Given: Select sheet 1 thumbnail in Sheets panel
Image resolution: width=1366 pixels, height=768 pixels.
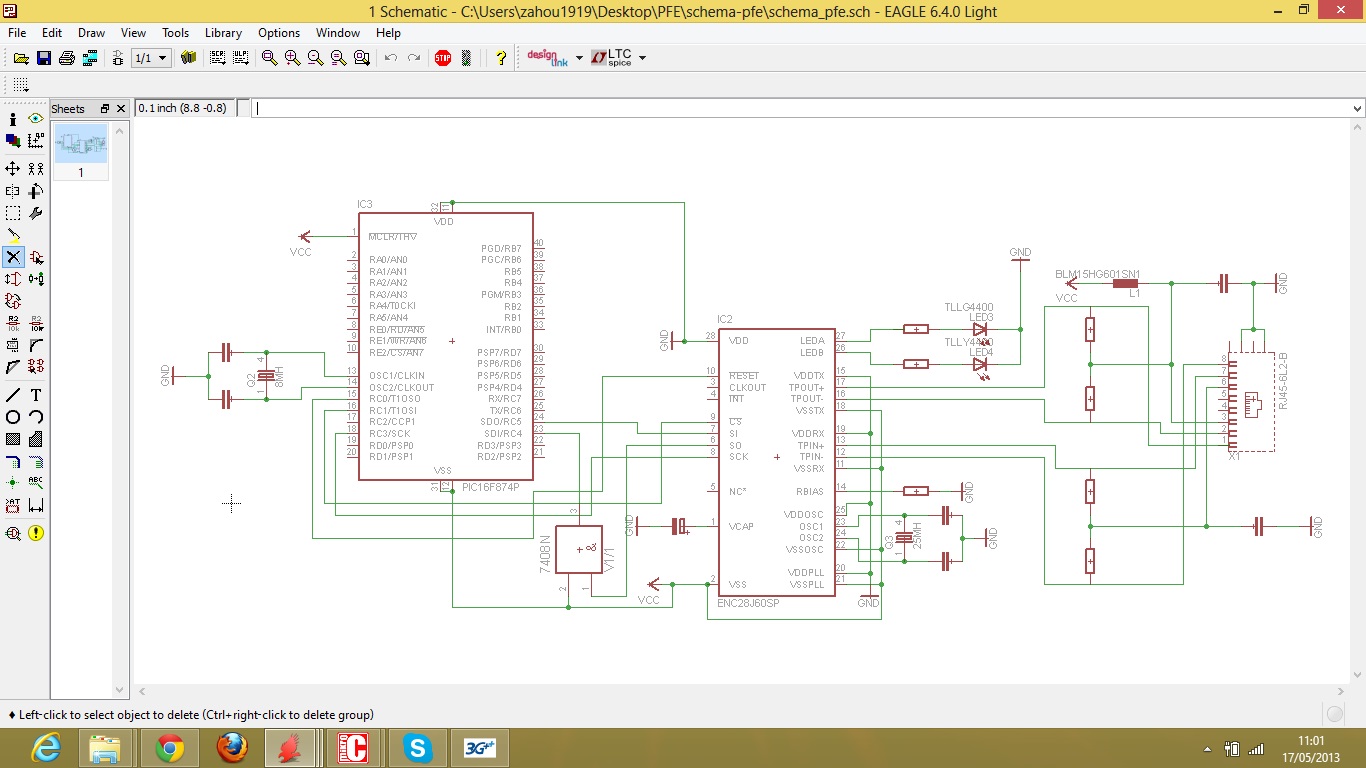Looking at the screenshot, I should pyautogui.click(x=81, y=145).
